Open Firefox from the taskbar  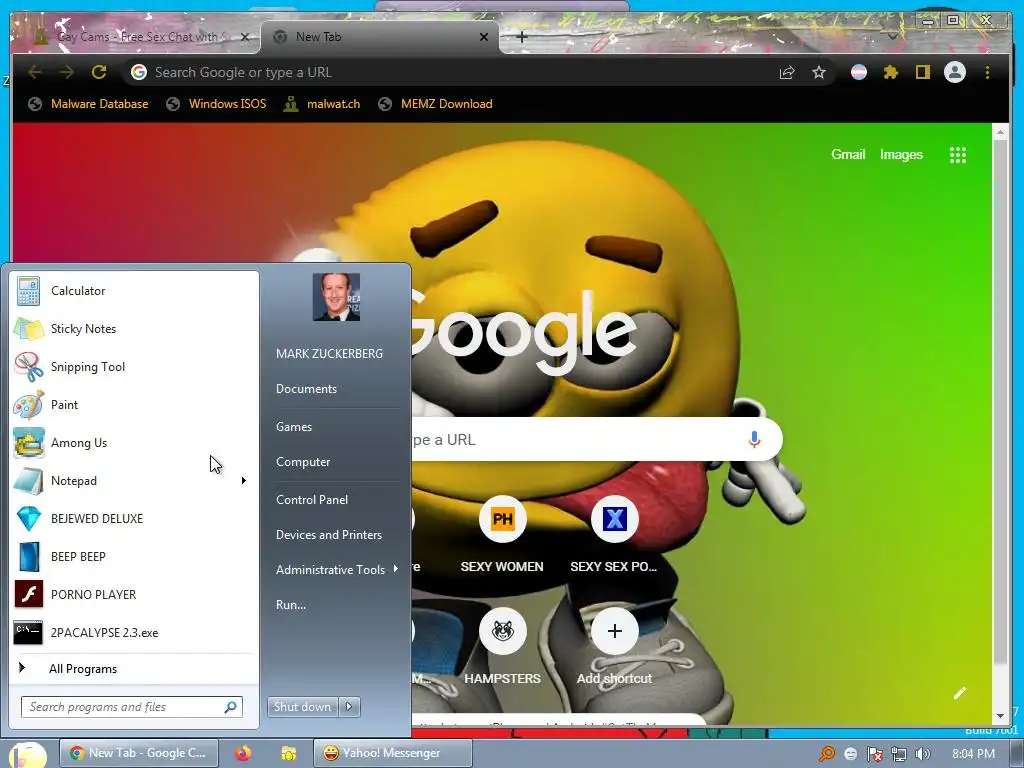[x=243, y=753]
